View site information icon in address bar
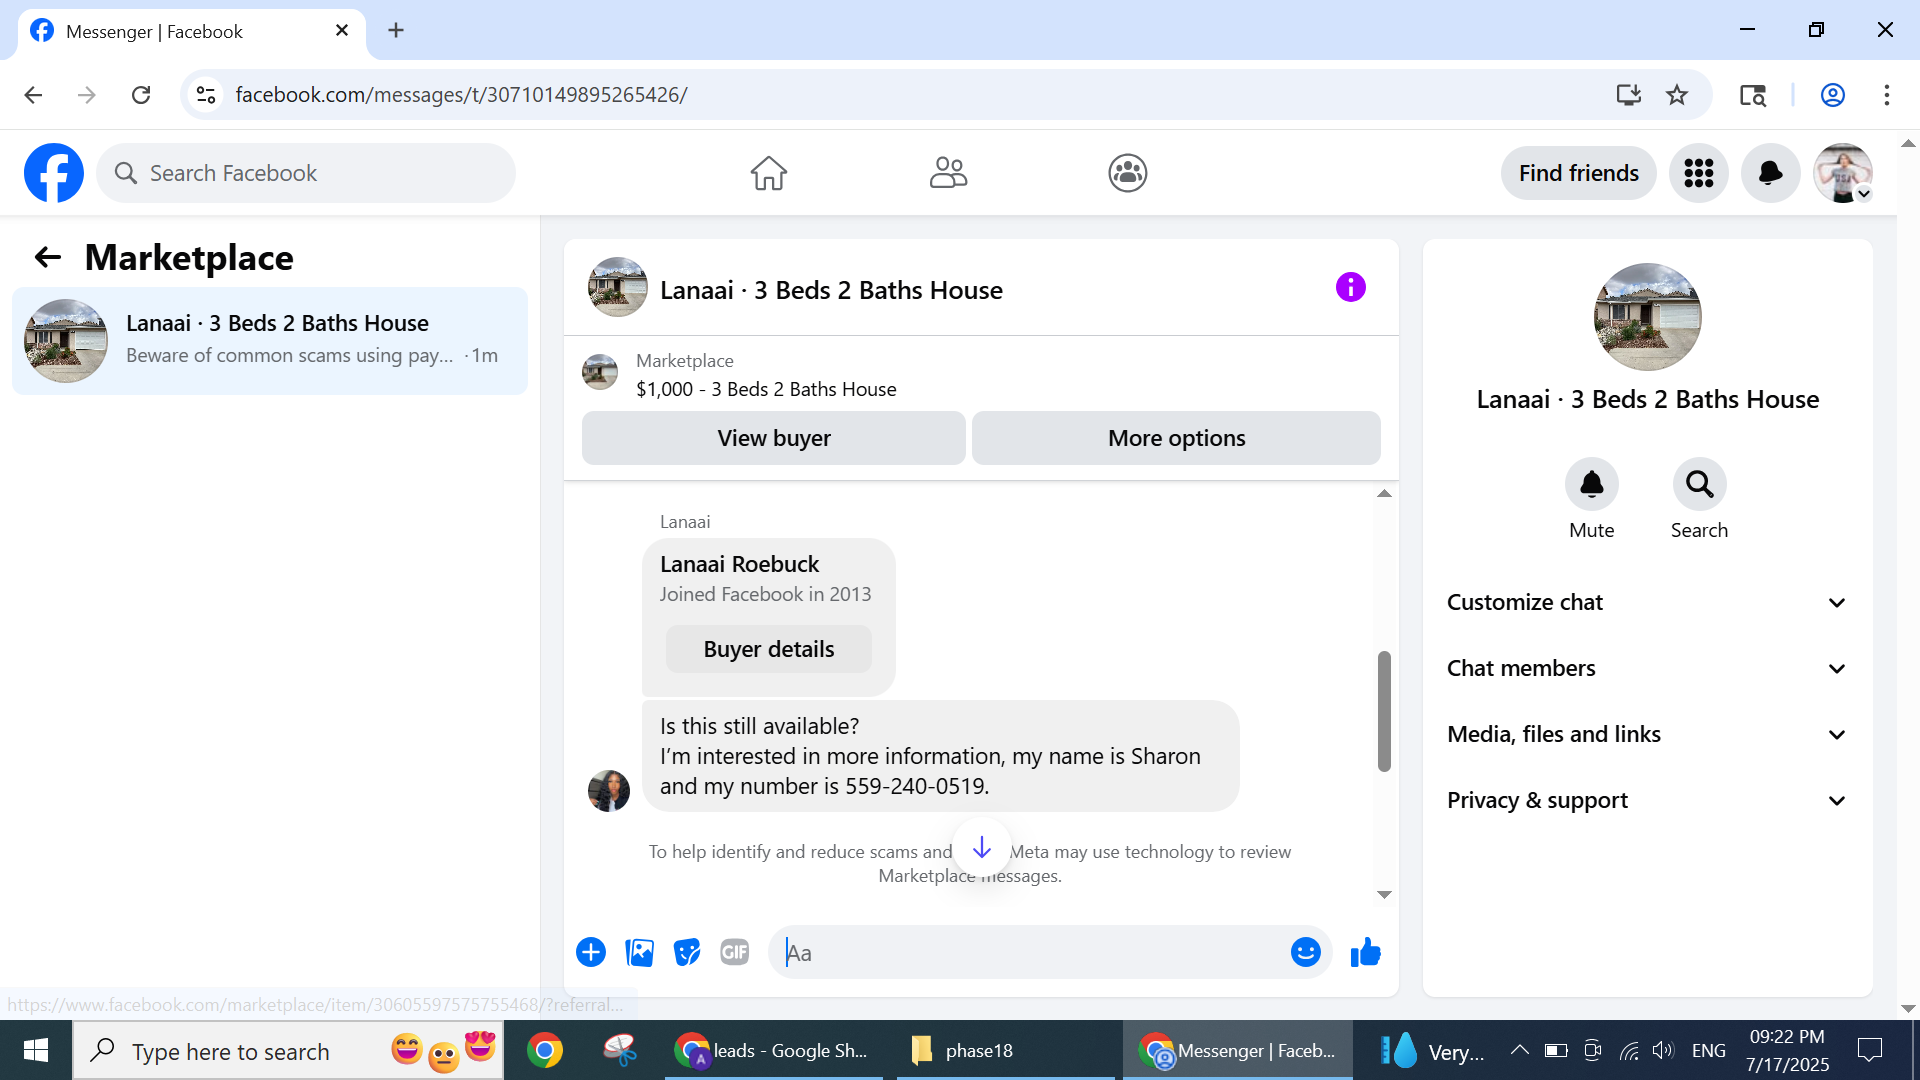This screenshot has width=1920, height=1080. click(x=206, y=95)
